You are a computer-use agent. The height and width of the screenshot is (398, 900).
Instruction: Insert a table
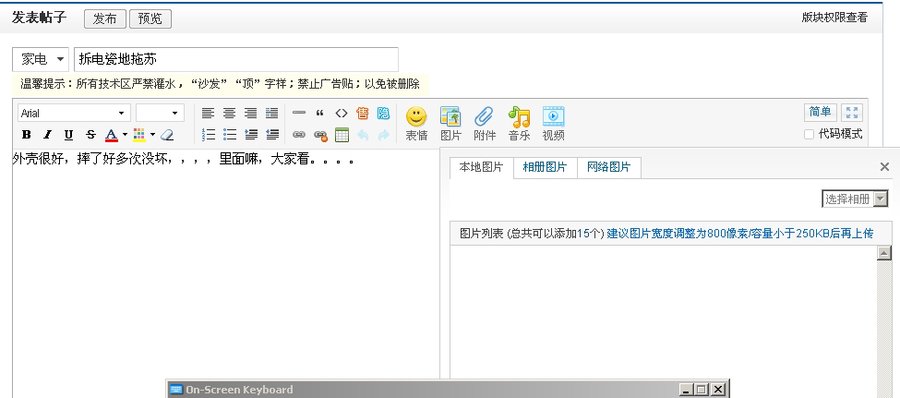coord(342,135)
